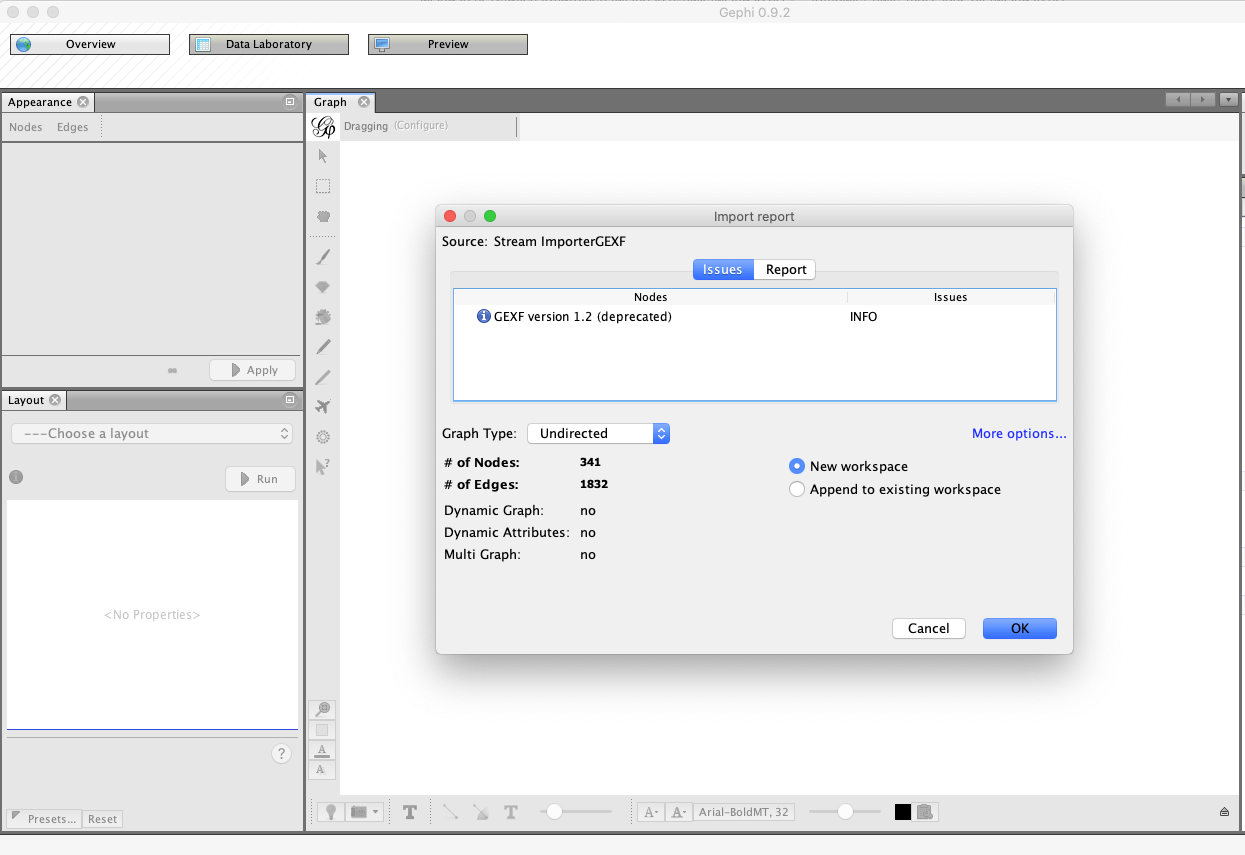The width and height of the screenshot is (1245, 855).
Task: Open the Graph Type dropdown
Action: (x=598, y=433)
